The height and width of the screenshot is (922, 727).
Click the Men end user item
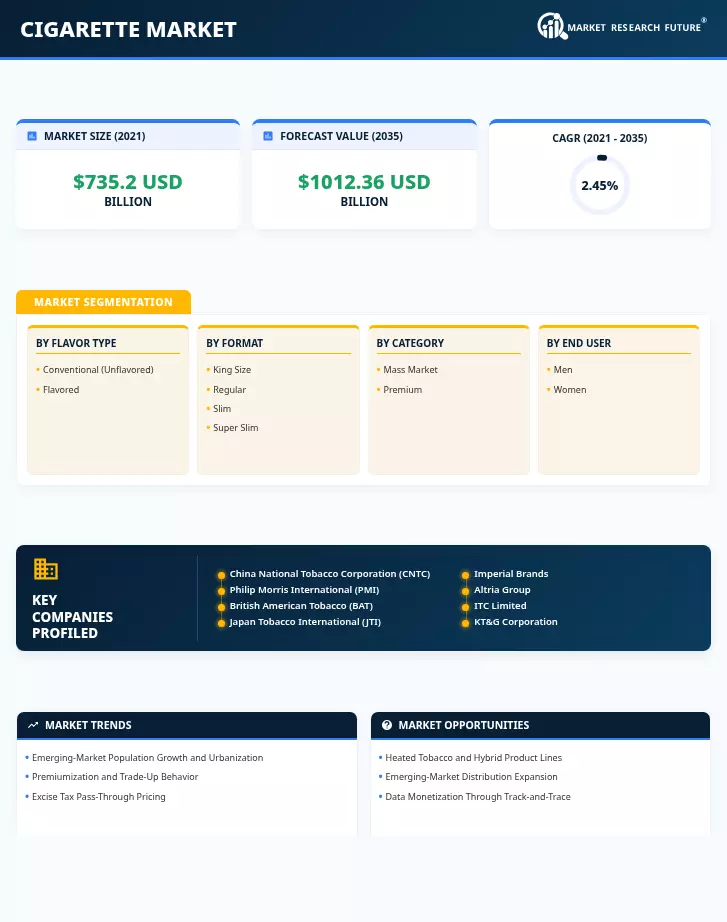click(x=563, y=370)
